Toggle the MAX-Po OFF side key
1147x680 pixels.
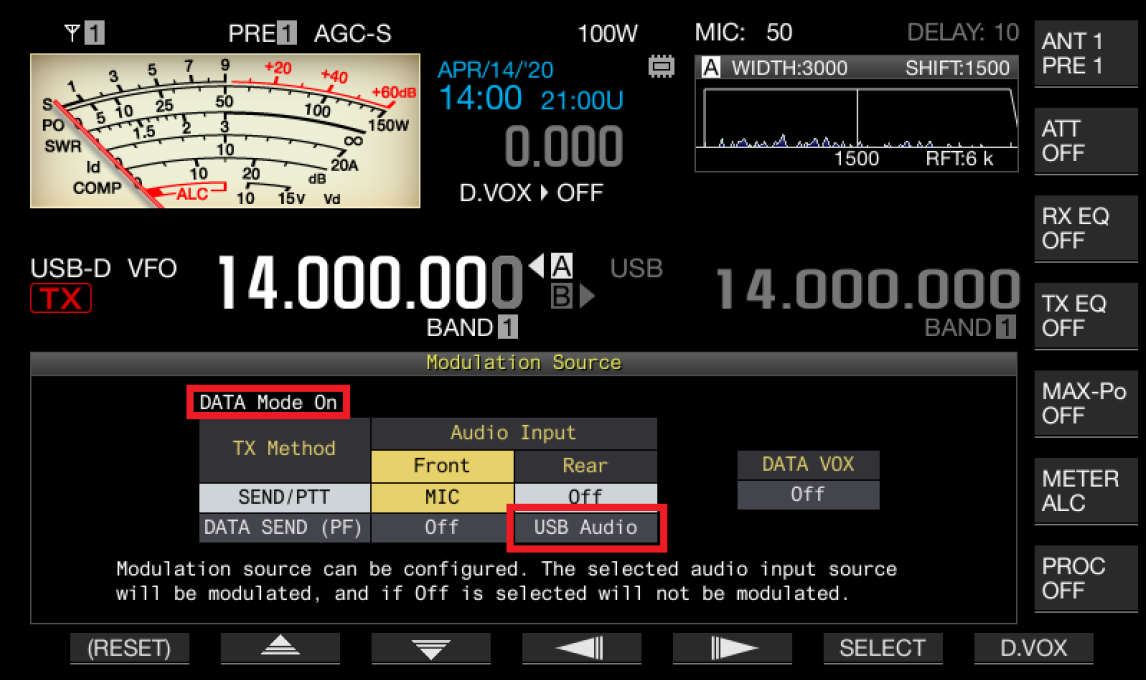click(x=1086, y=404)
